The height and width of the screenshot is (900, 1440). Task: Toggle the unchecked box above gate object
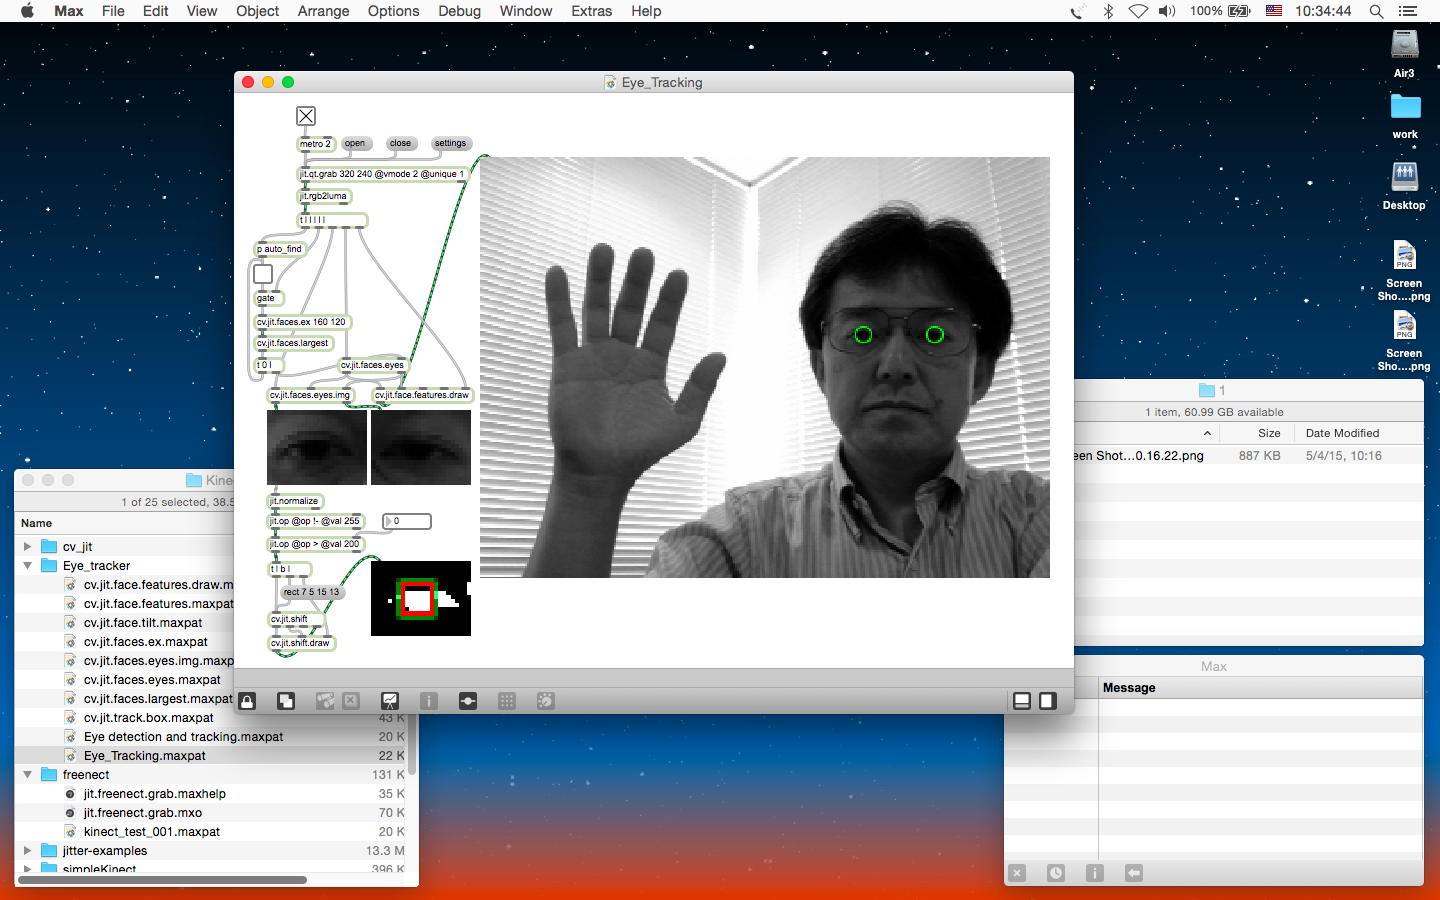(263, 273)
